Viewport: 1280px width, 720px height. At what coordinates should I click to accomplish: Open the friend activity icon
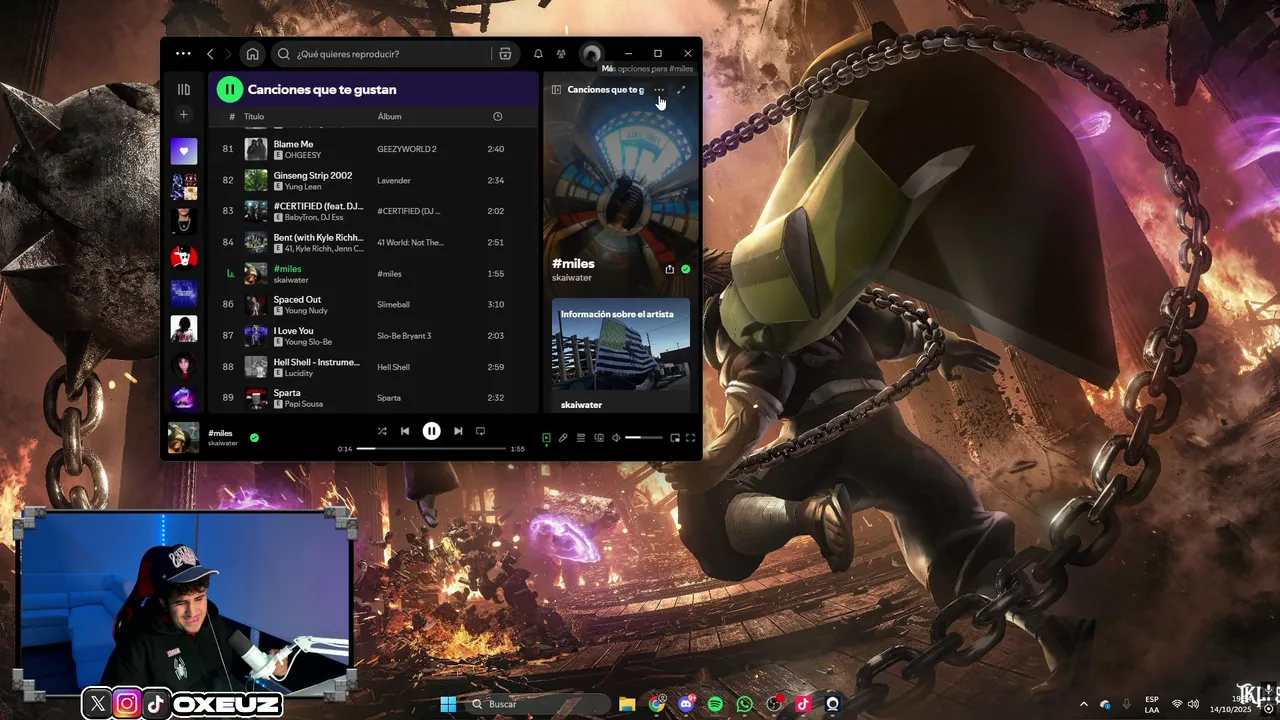(x=561, y=54)
